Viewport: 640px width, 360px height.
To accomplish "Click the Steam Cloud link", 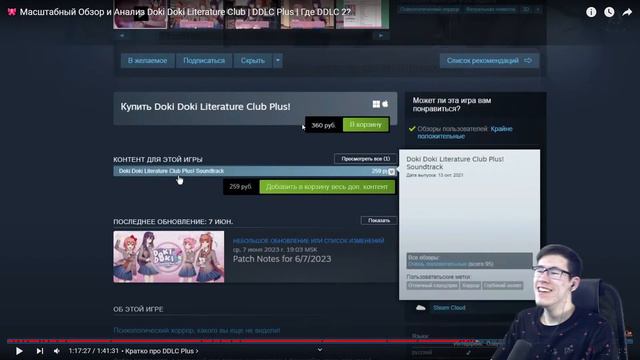I will pyautogui.click(x=449, y=308).
